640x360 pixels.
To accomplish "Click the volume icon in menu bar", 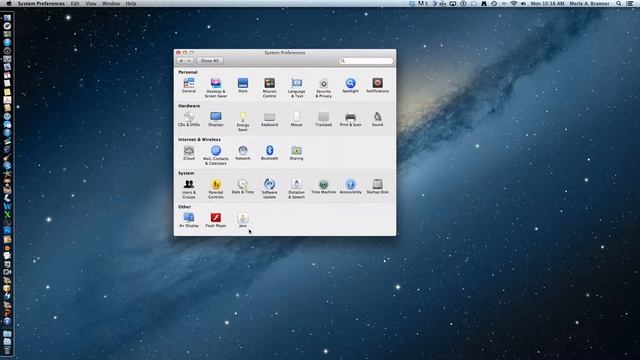I will pos(523,3).
